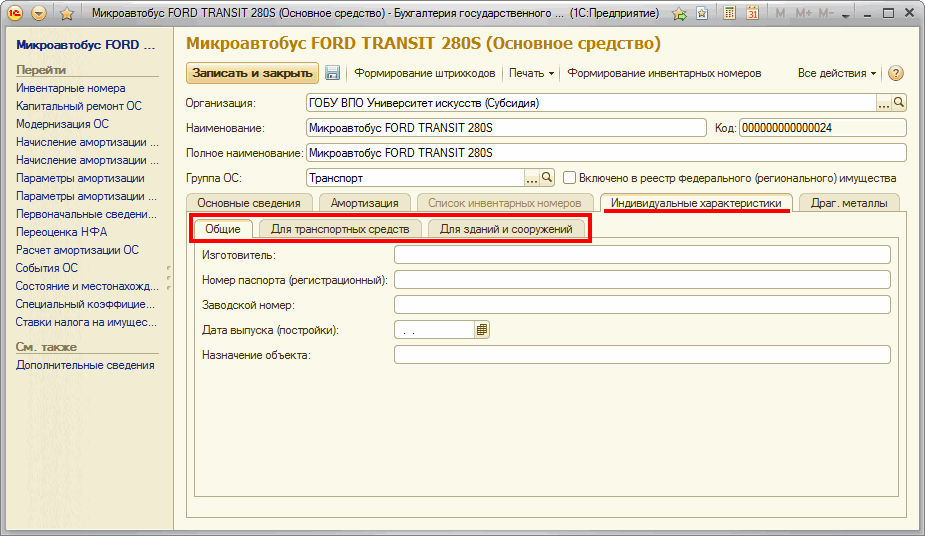Select the Общие sub-tab
This screenshot has height=536, width=925.
click(223, 229)
